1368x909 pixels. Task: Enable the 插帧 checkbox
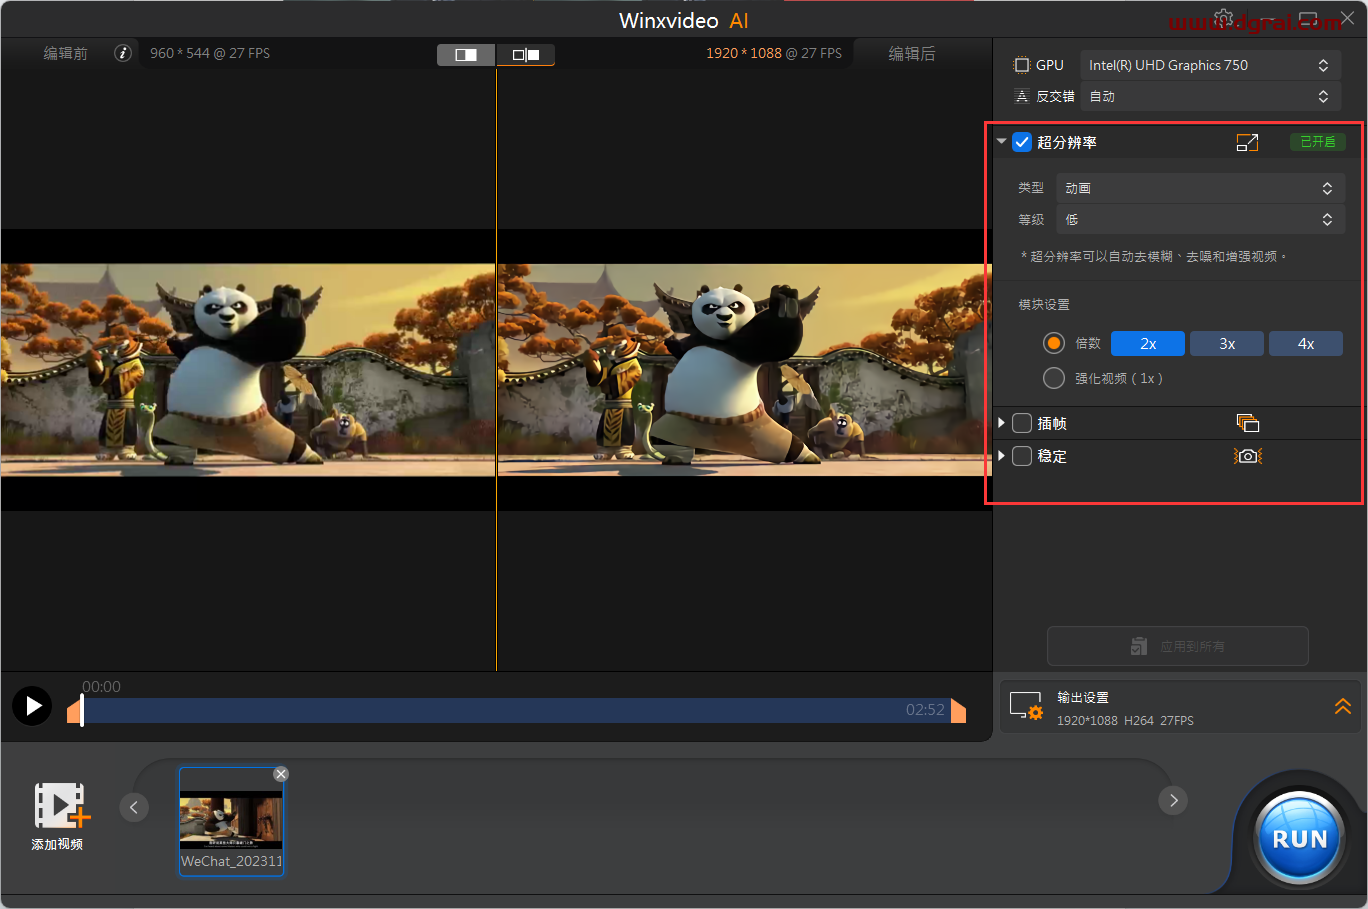click(x=1022, y=423)
